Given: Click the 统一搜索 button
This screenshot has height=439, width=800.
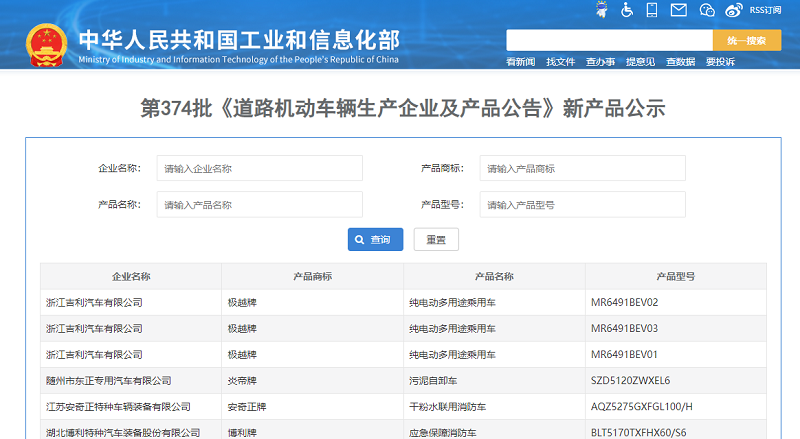Looking at the screenshot, I should (747, 40).
